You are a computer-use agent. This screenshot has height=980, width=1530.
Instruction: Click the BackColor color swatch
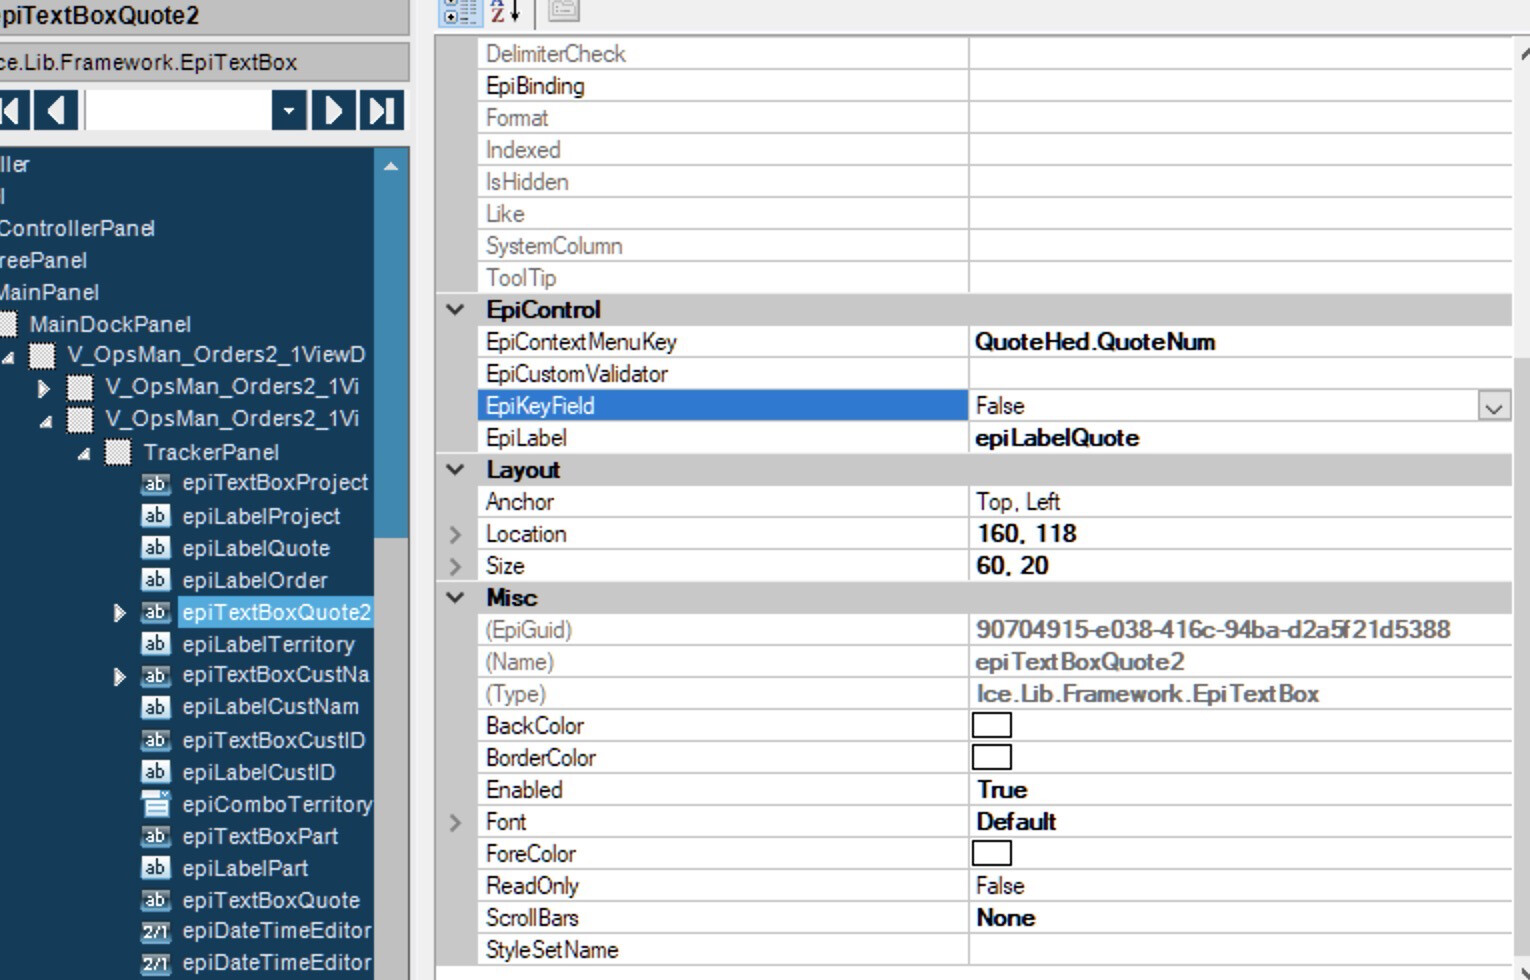(x=991, y=726)
